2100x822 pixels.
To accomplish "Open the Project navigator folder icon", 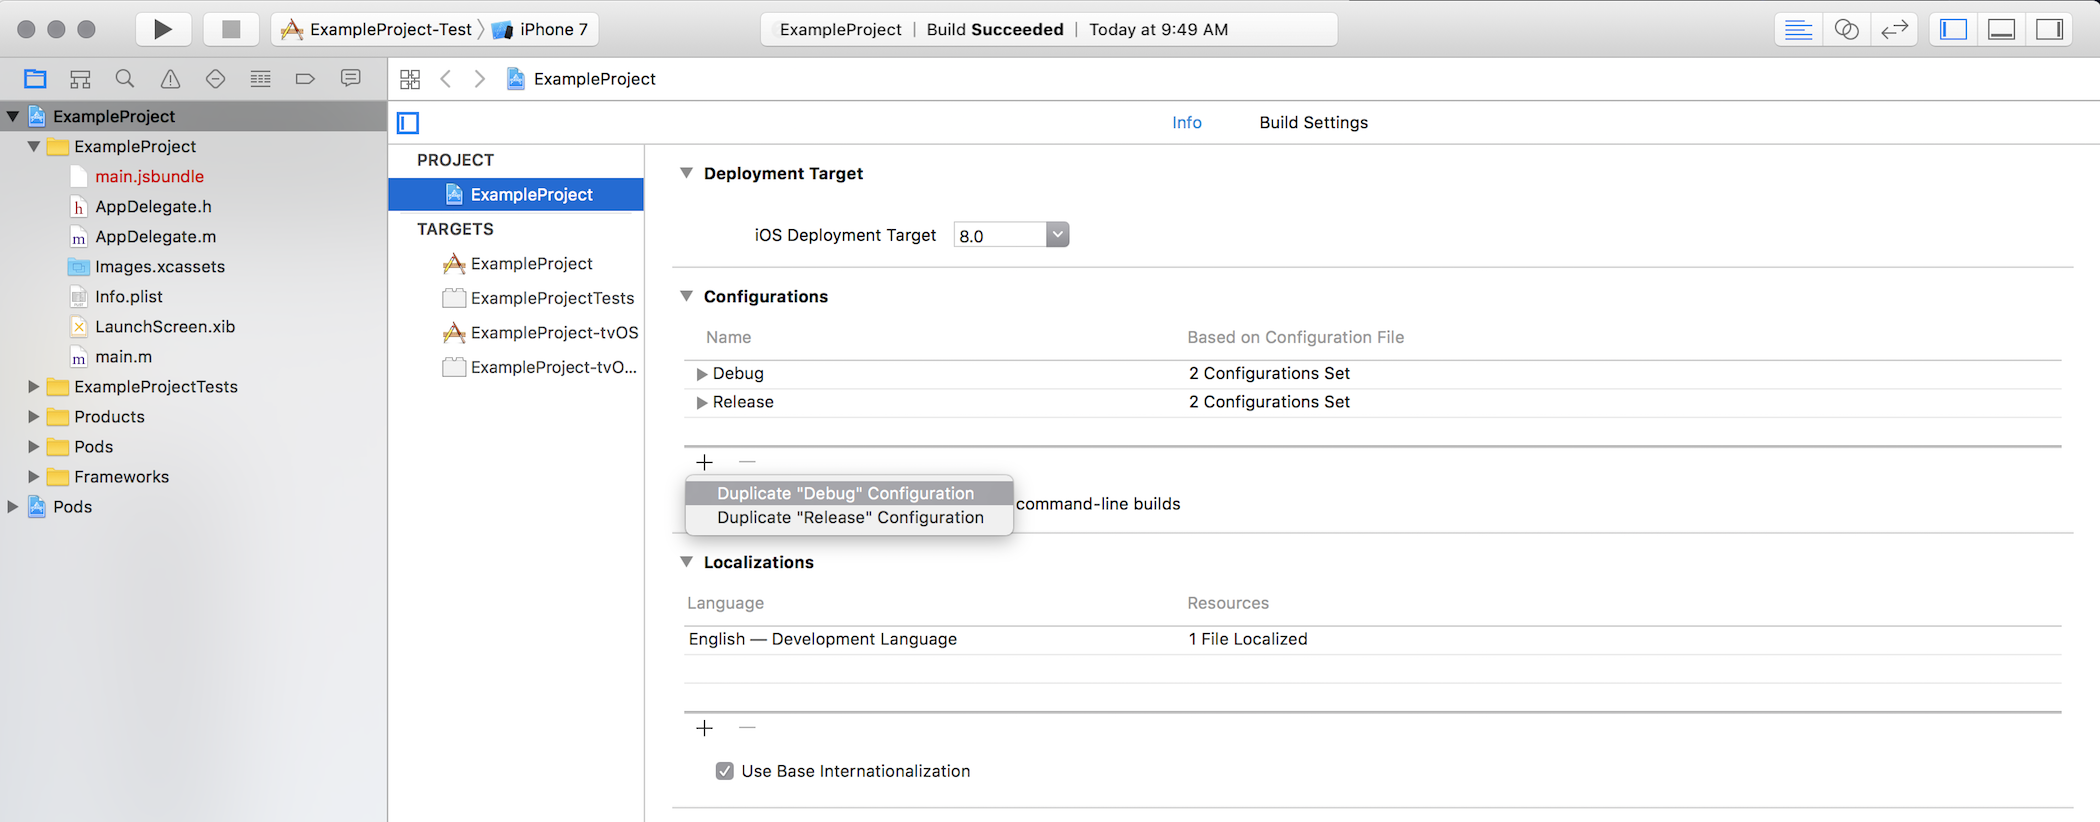I will click(x=35, y=78).
